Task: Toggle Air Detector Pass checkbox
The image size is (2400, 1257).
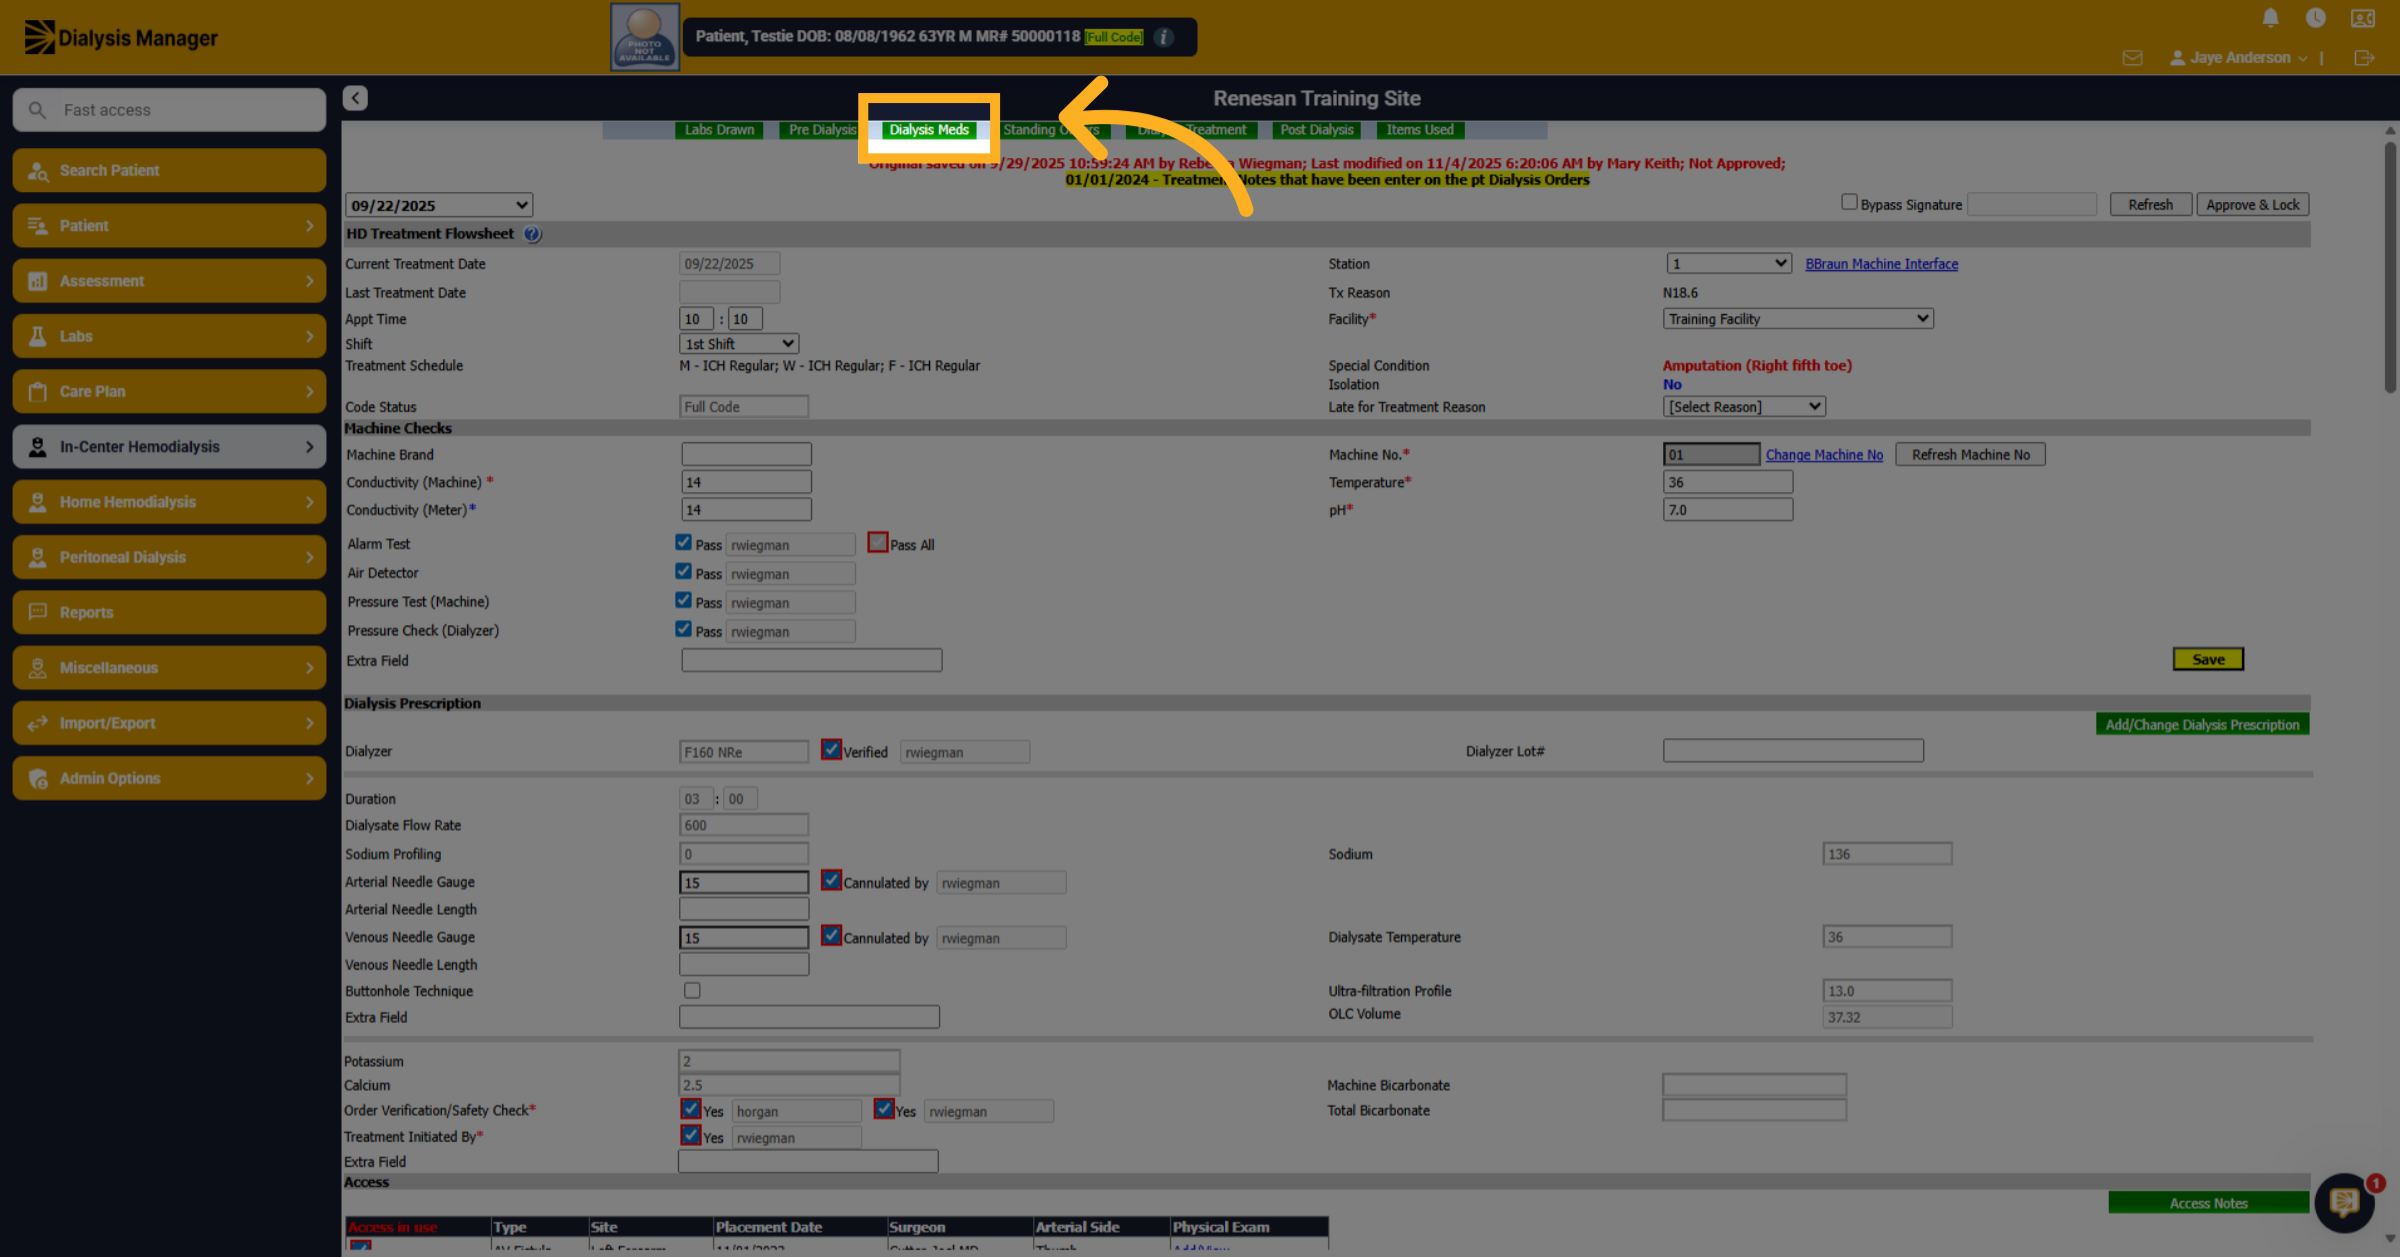Action: [x=683, y=571]
